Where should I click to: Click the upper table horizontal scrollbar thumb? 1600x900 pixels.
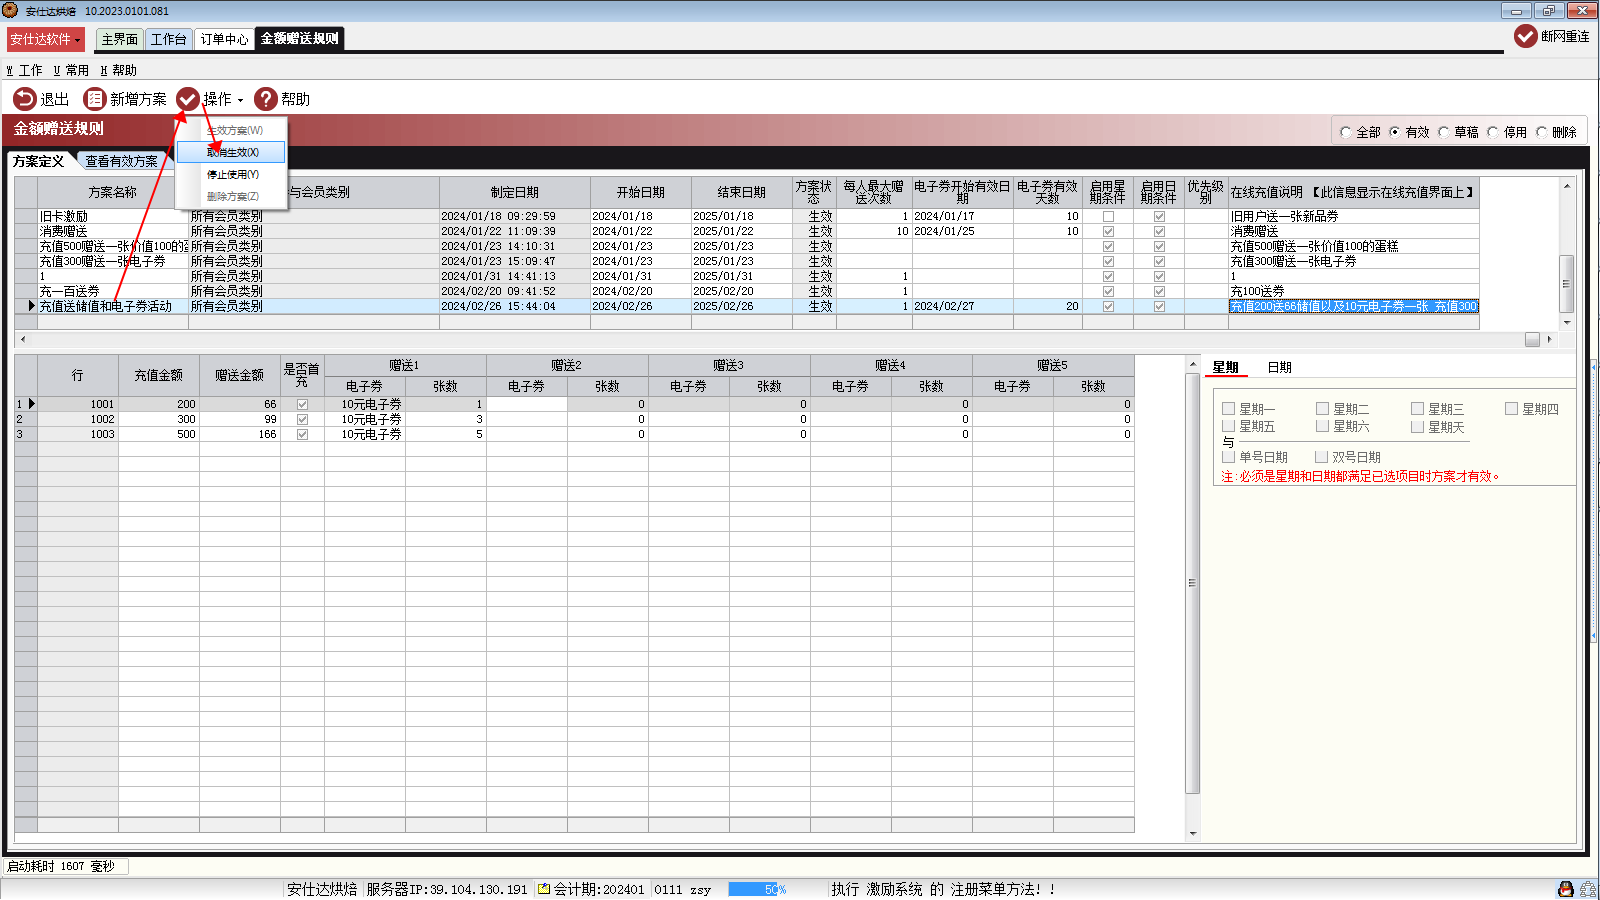click(x=1532, y=339)
